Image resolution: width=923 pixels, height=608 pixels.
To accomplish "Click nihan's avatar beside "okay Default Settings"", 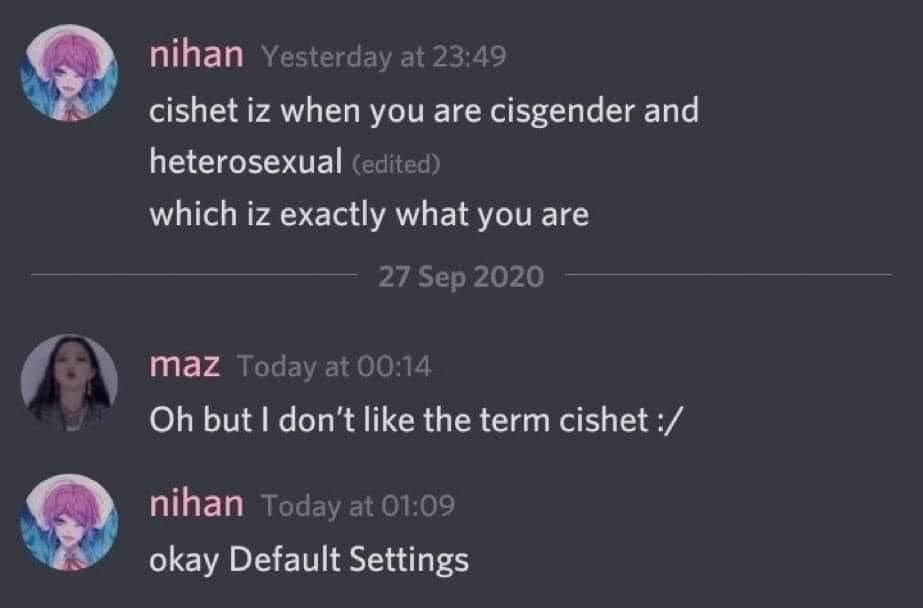I will (70, 524).
